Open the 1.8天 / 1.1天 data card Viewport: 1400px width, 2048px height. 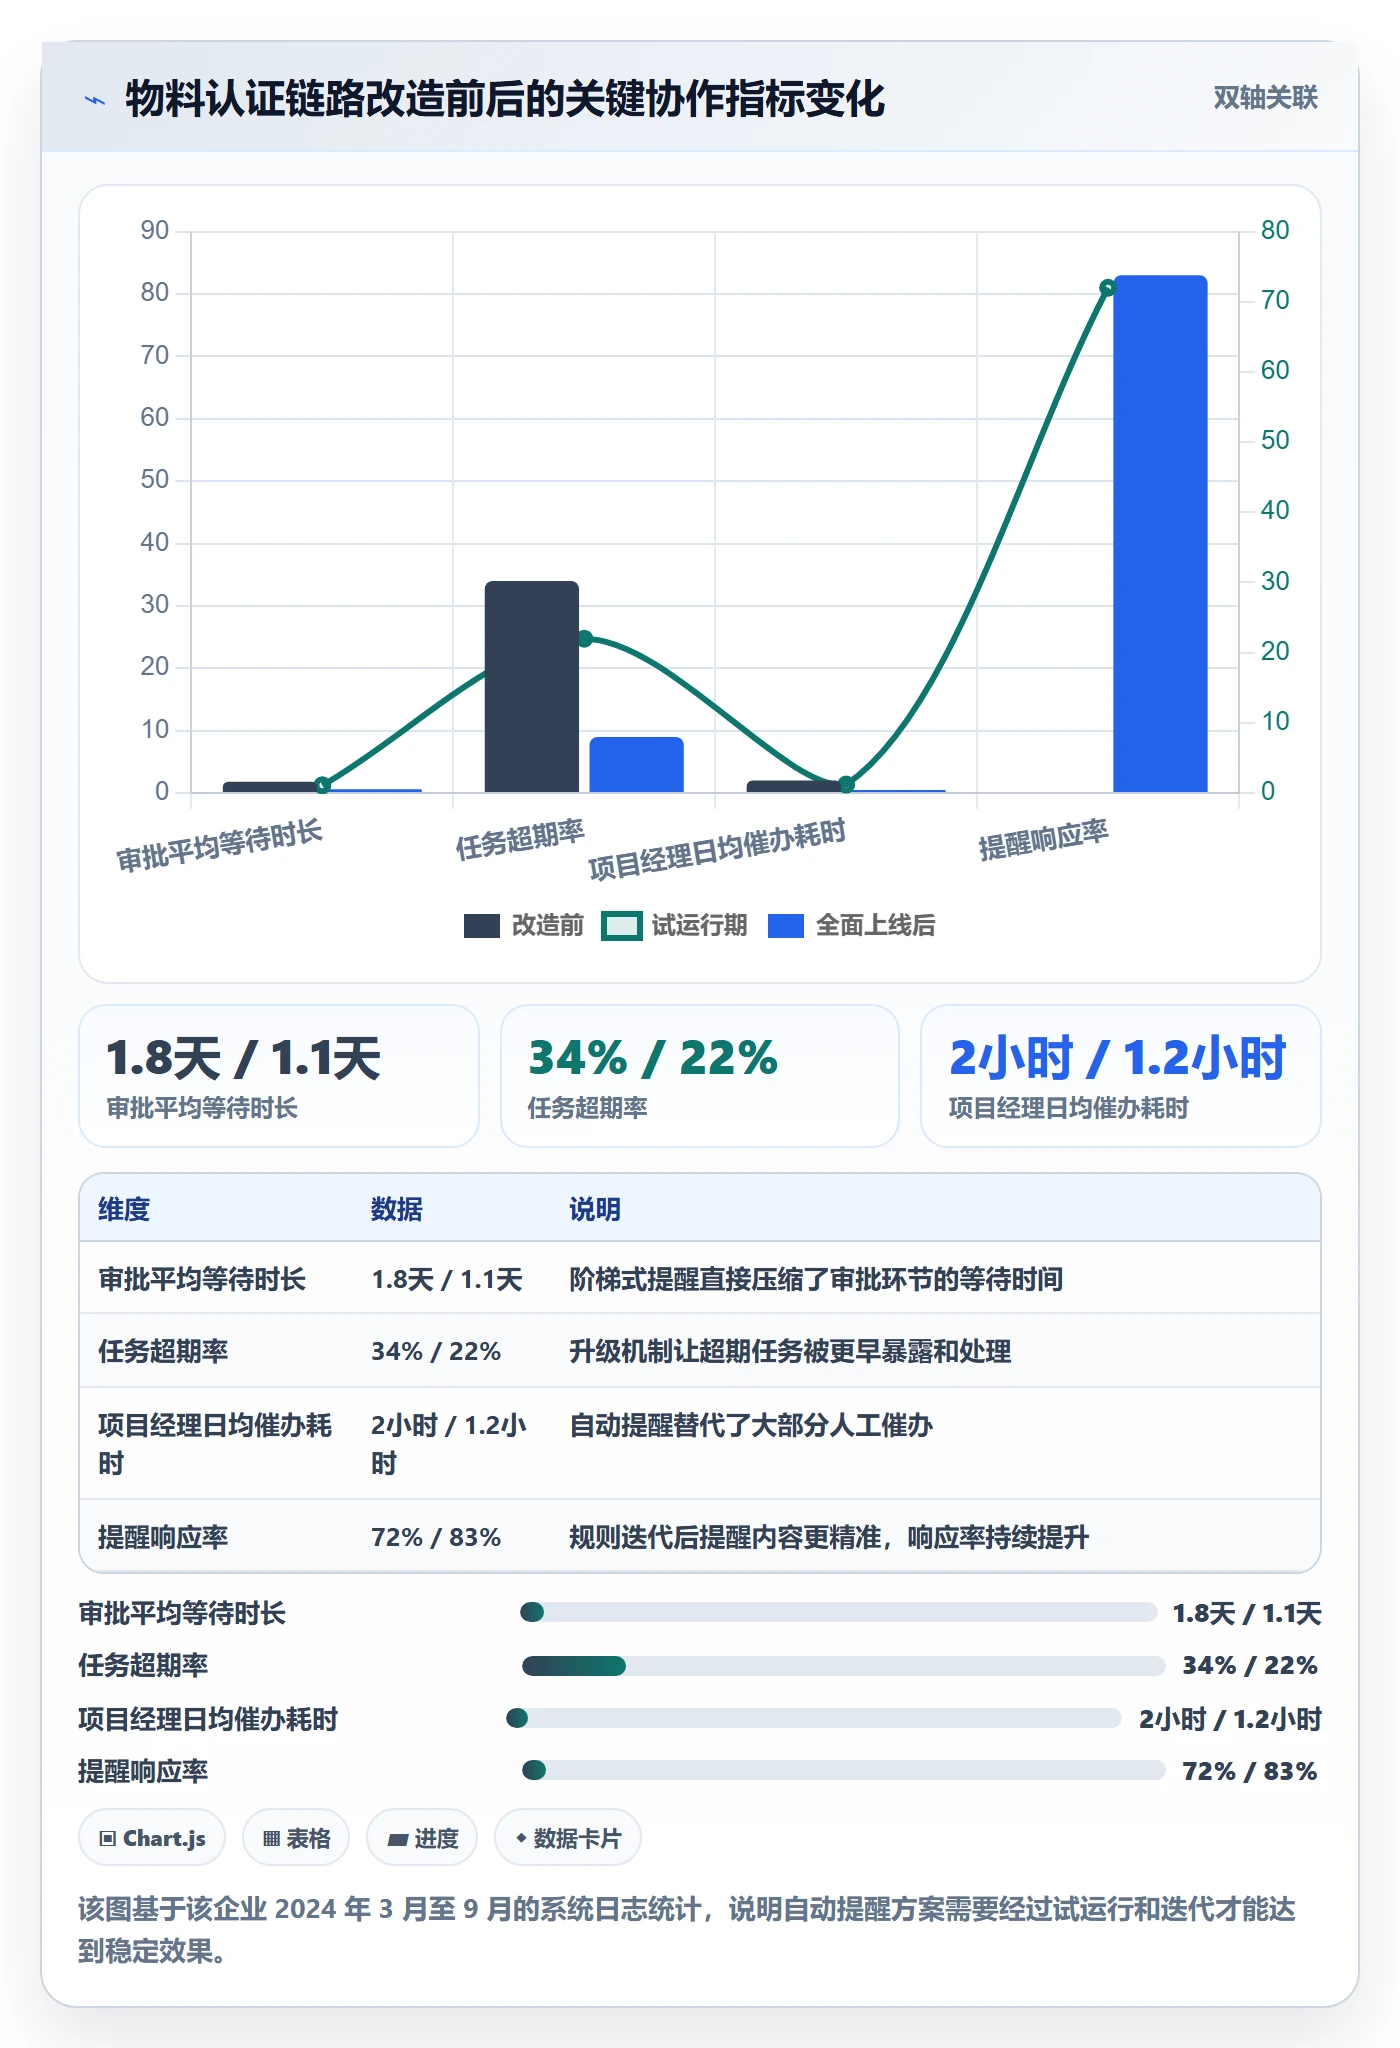tap(279, 1076)
